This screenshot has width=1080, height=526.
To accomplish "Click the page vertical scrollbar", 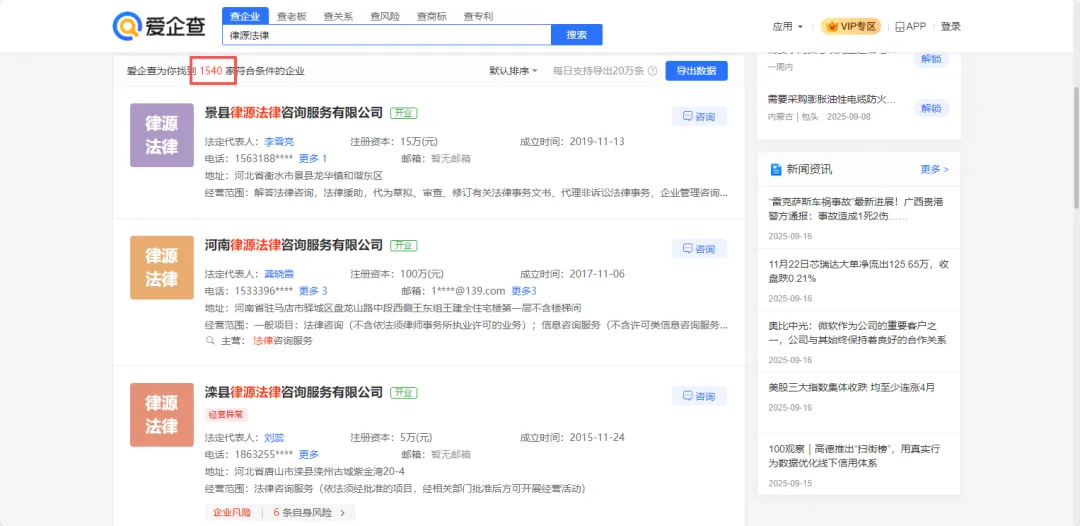I will click(x=1076, y=147).
